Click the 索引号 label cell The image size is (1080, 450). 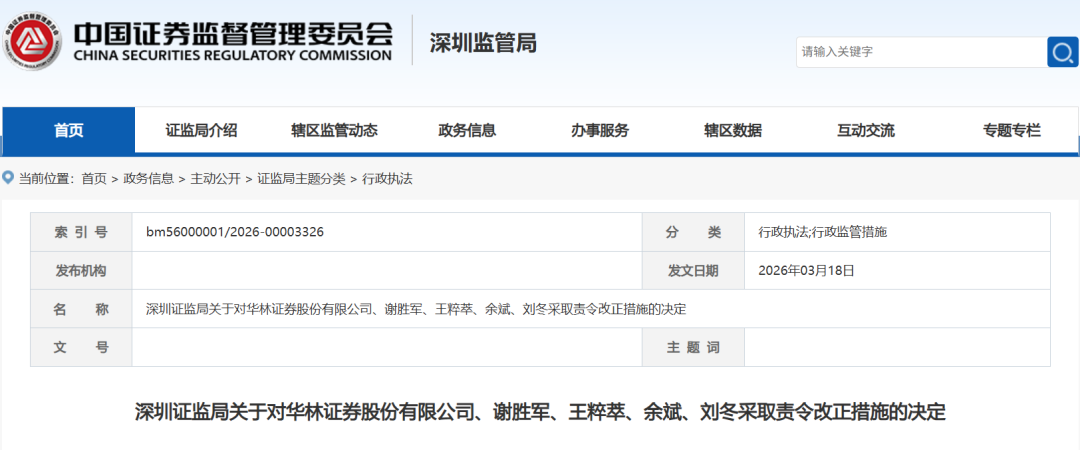[81, 232]
